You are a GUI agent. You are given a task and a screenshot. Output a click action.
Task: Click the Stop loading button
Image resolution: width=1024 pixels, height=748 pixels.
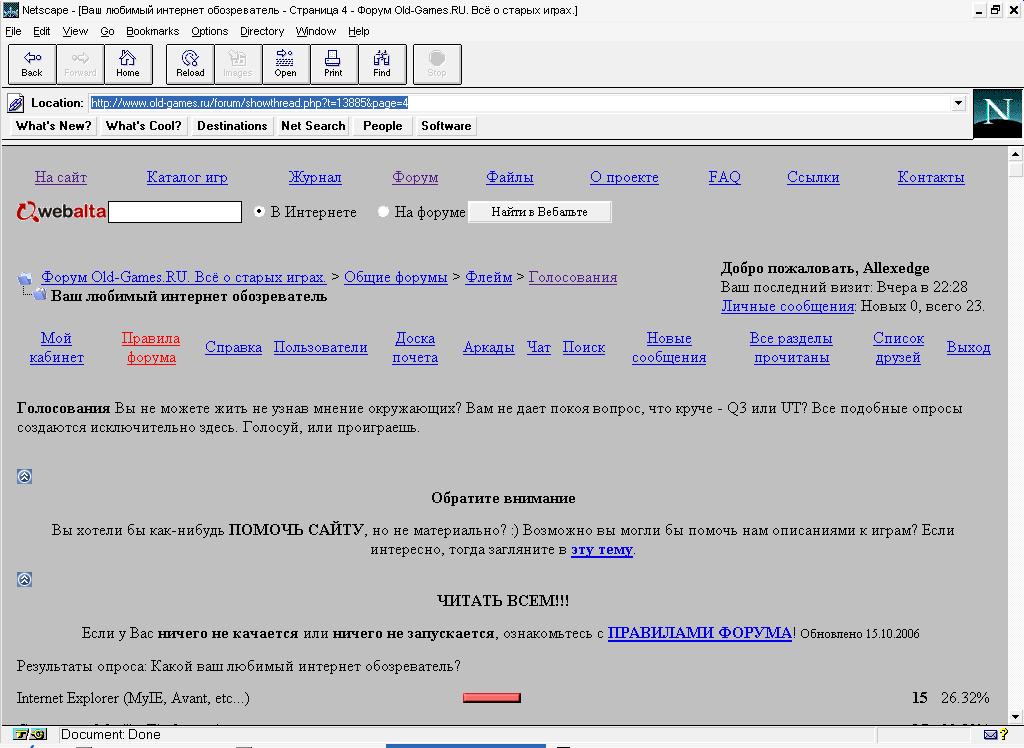pos(437,64)
